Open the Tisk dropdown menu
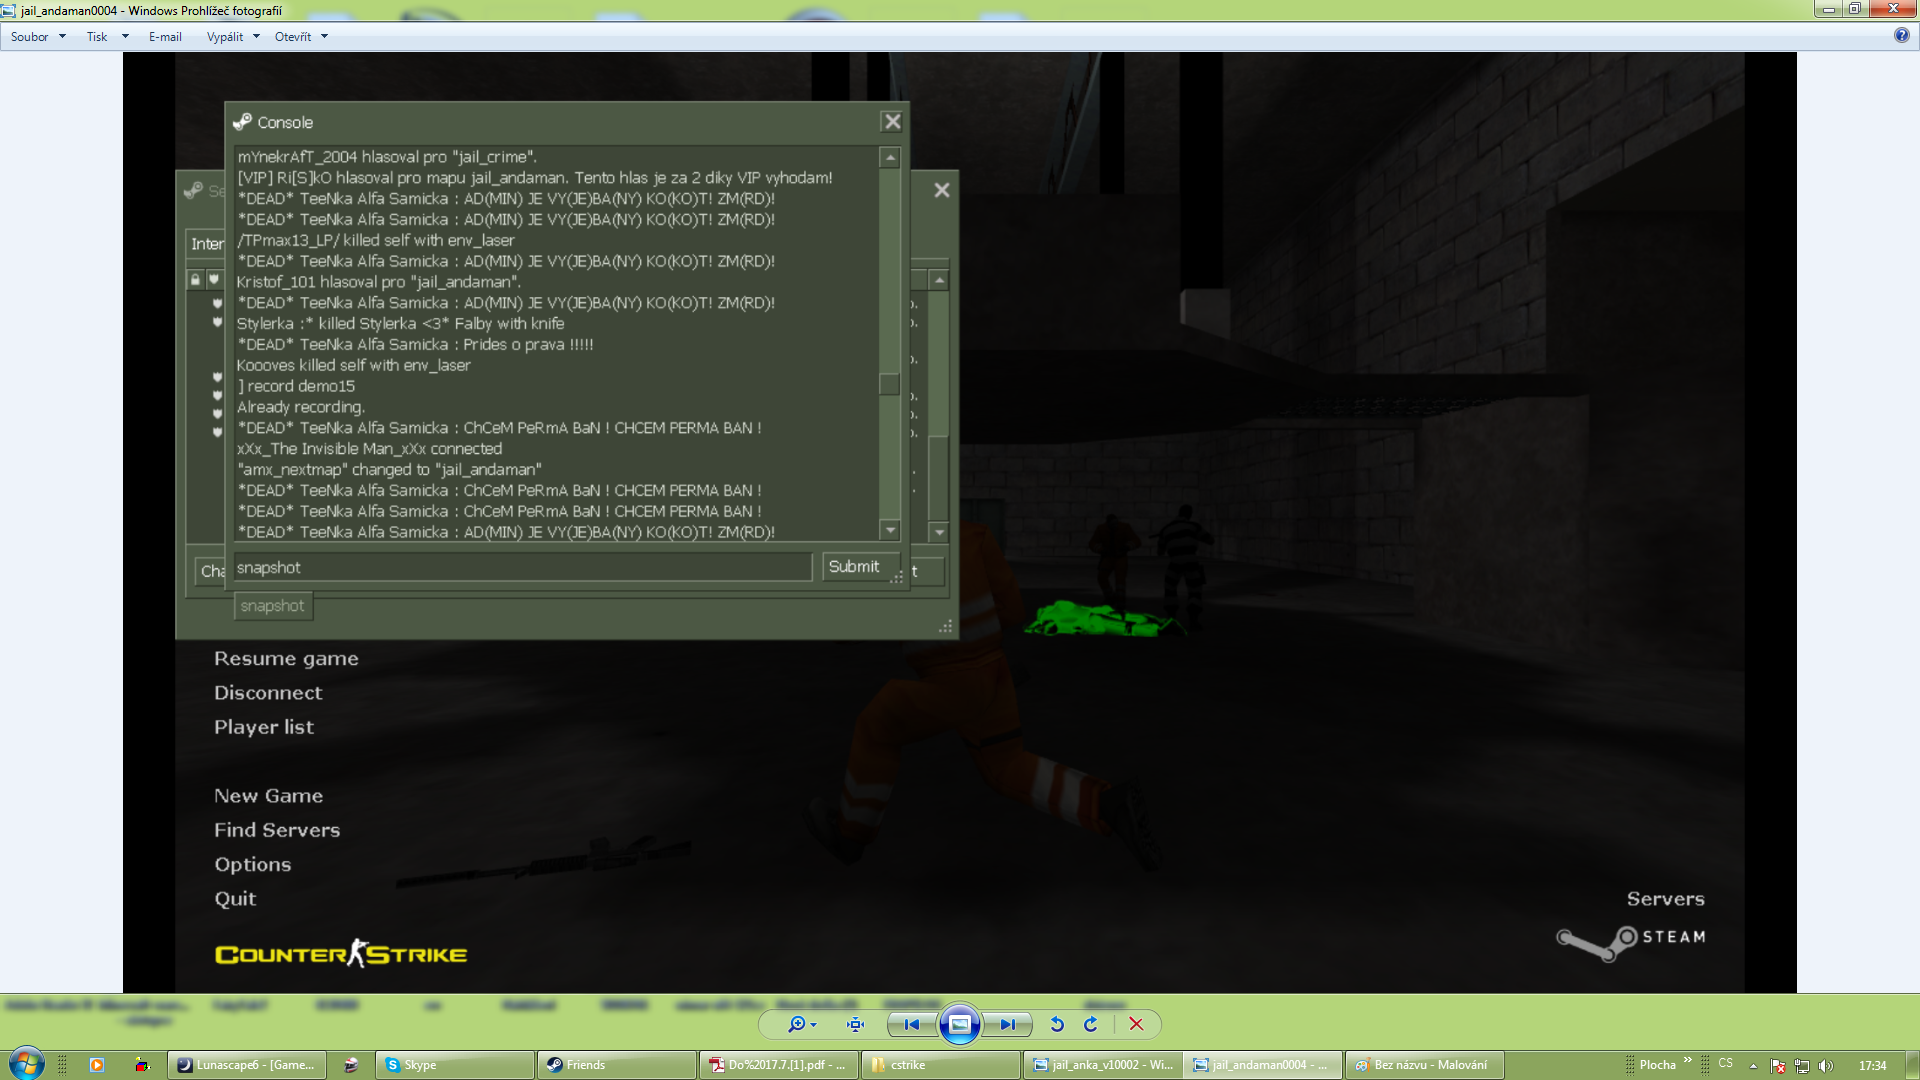The height and width of the screenshot is (1080, 1920). [x=107, y=37]
